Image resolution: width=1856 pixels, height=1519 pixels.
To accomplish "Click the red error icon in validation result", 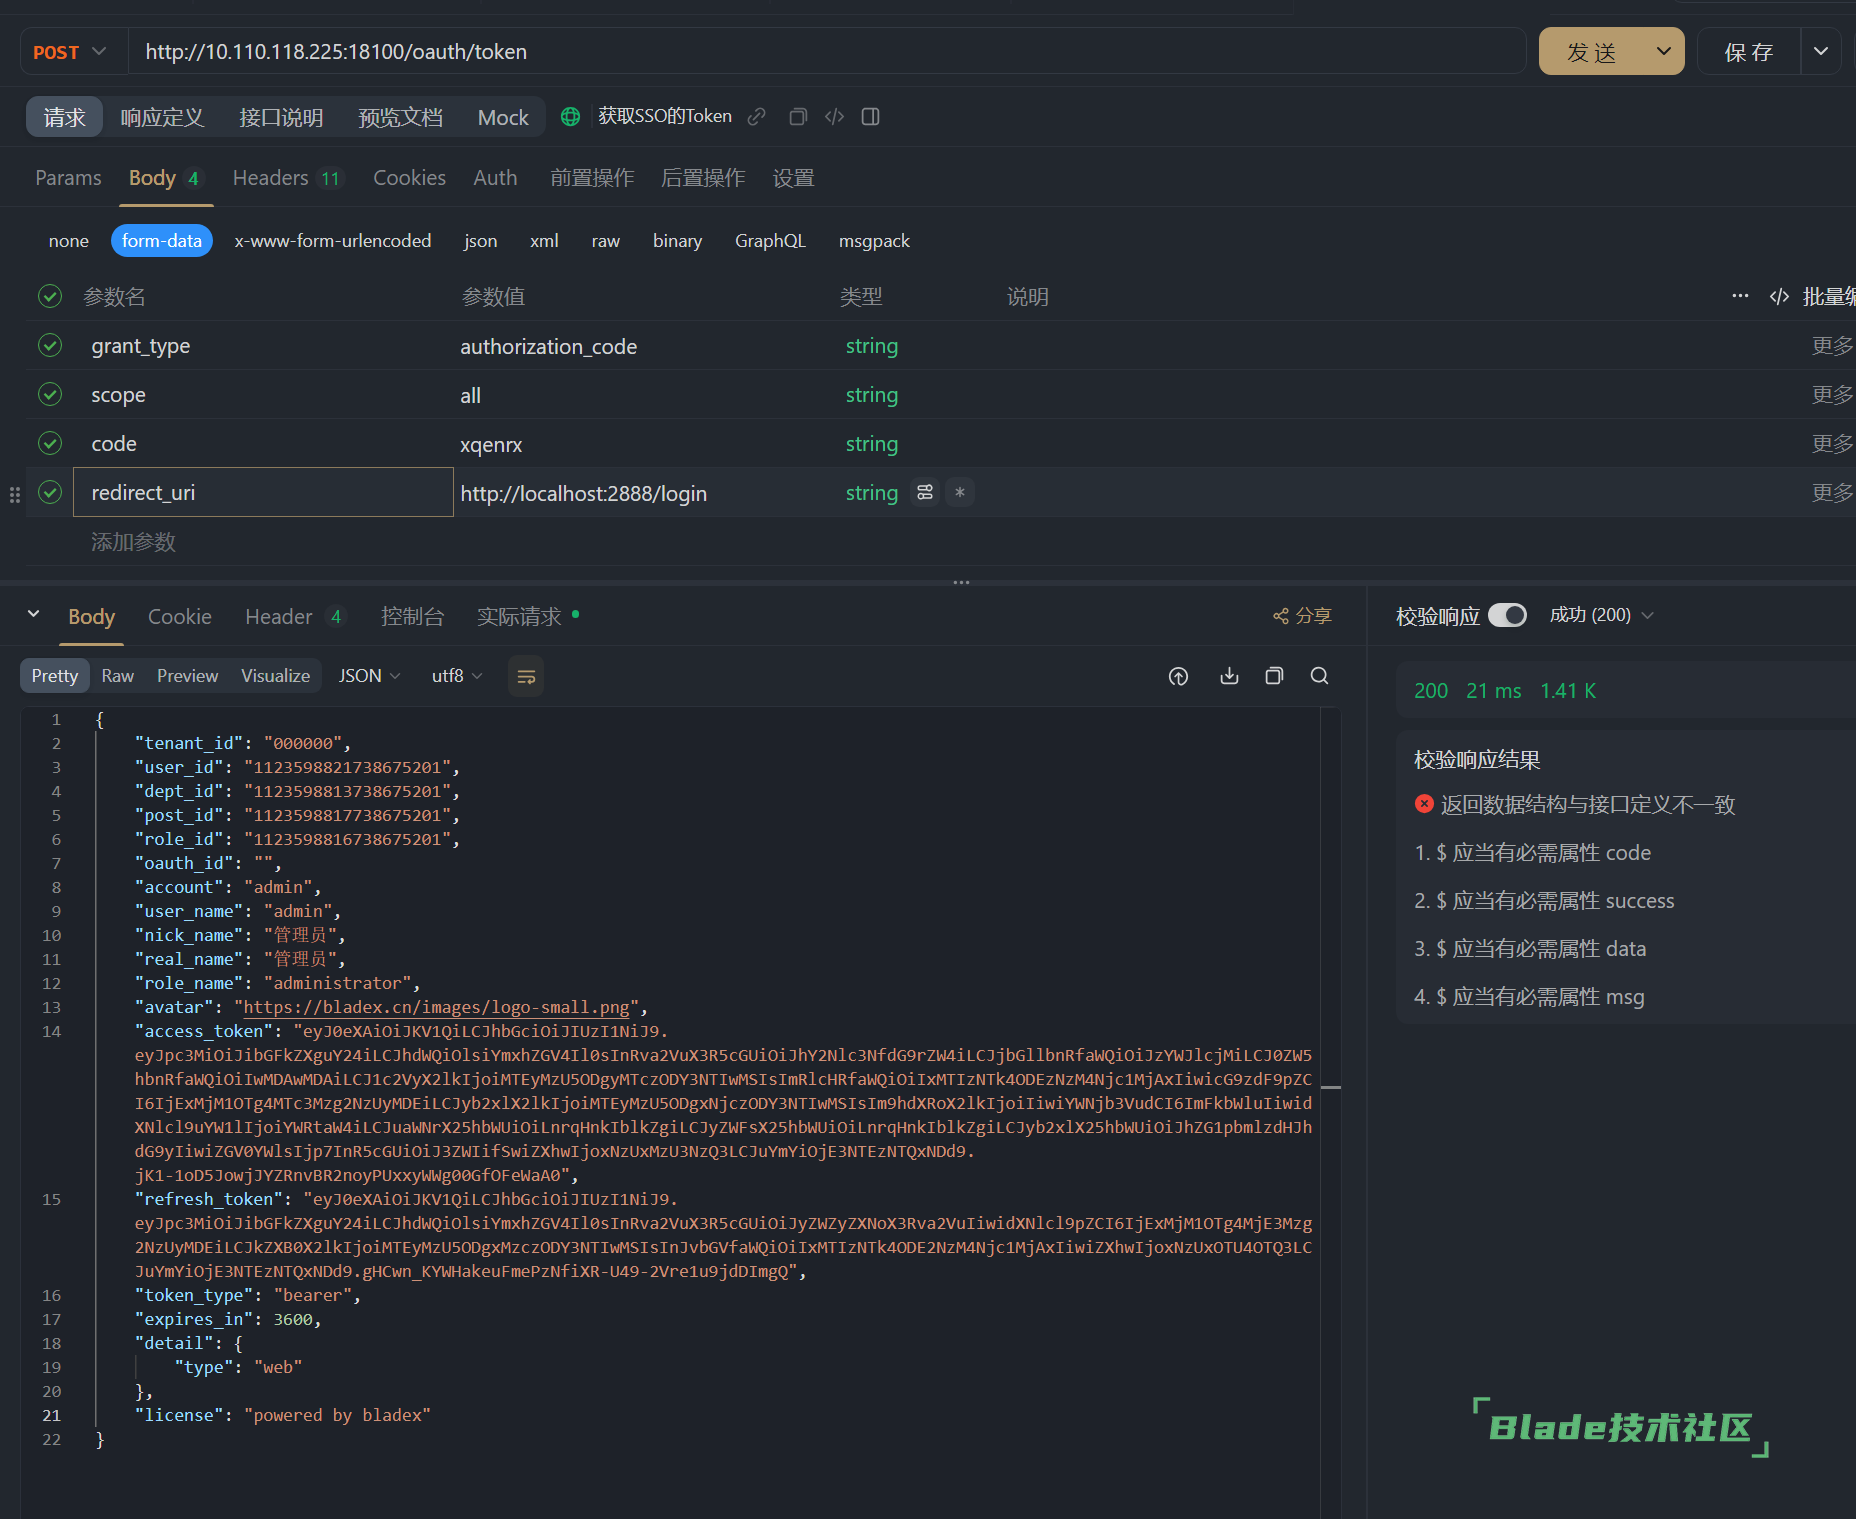I will [x=1424, y=804].
